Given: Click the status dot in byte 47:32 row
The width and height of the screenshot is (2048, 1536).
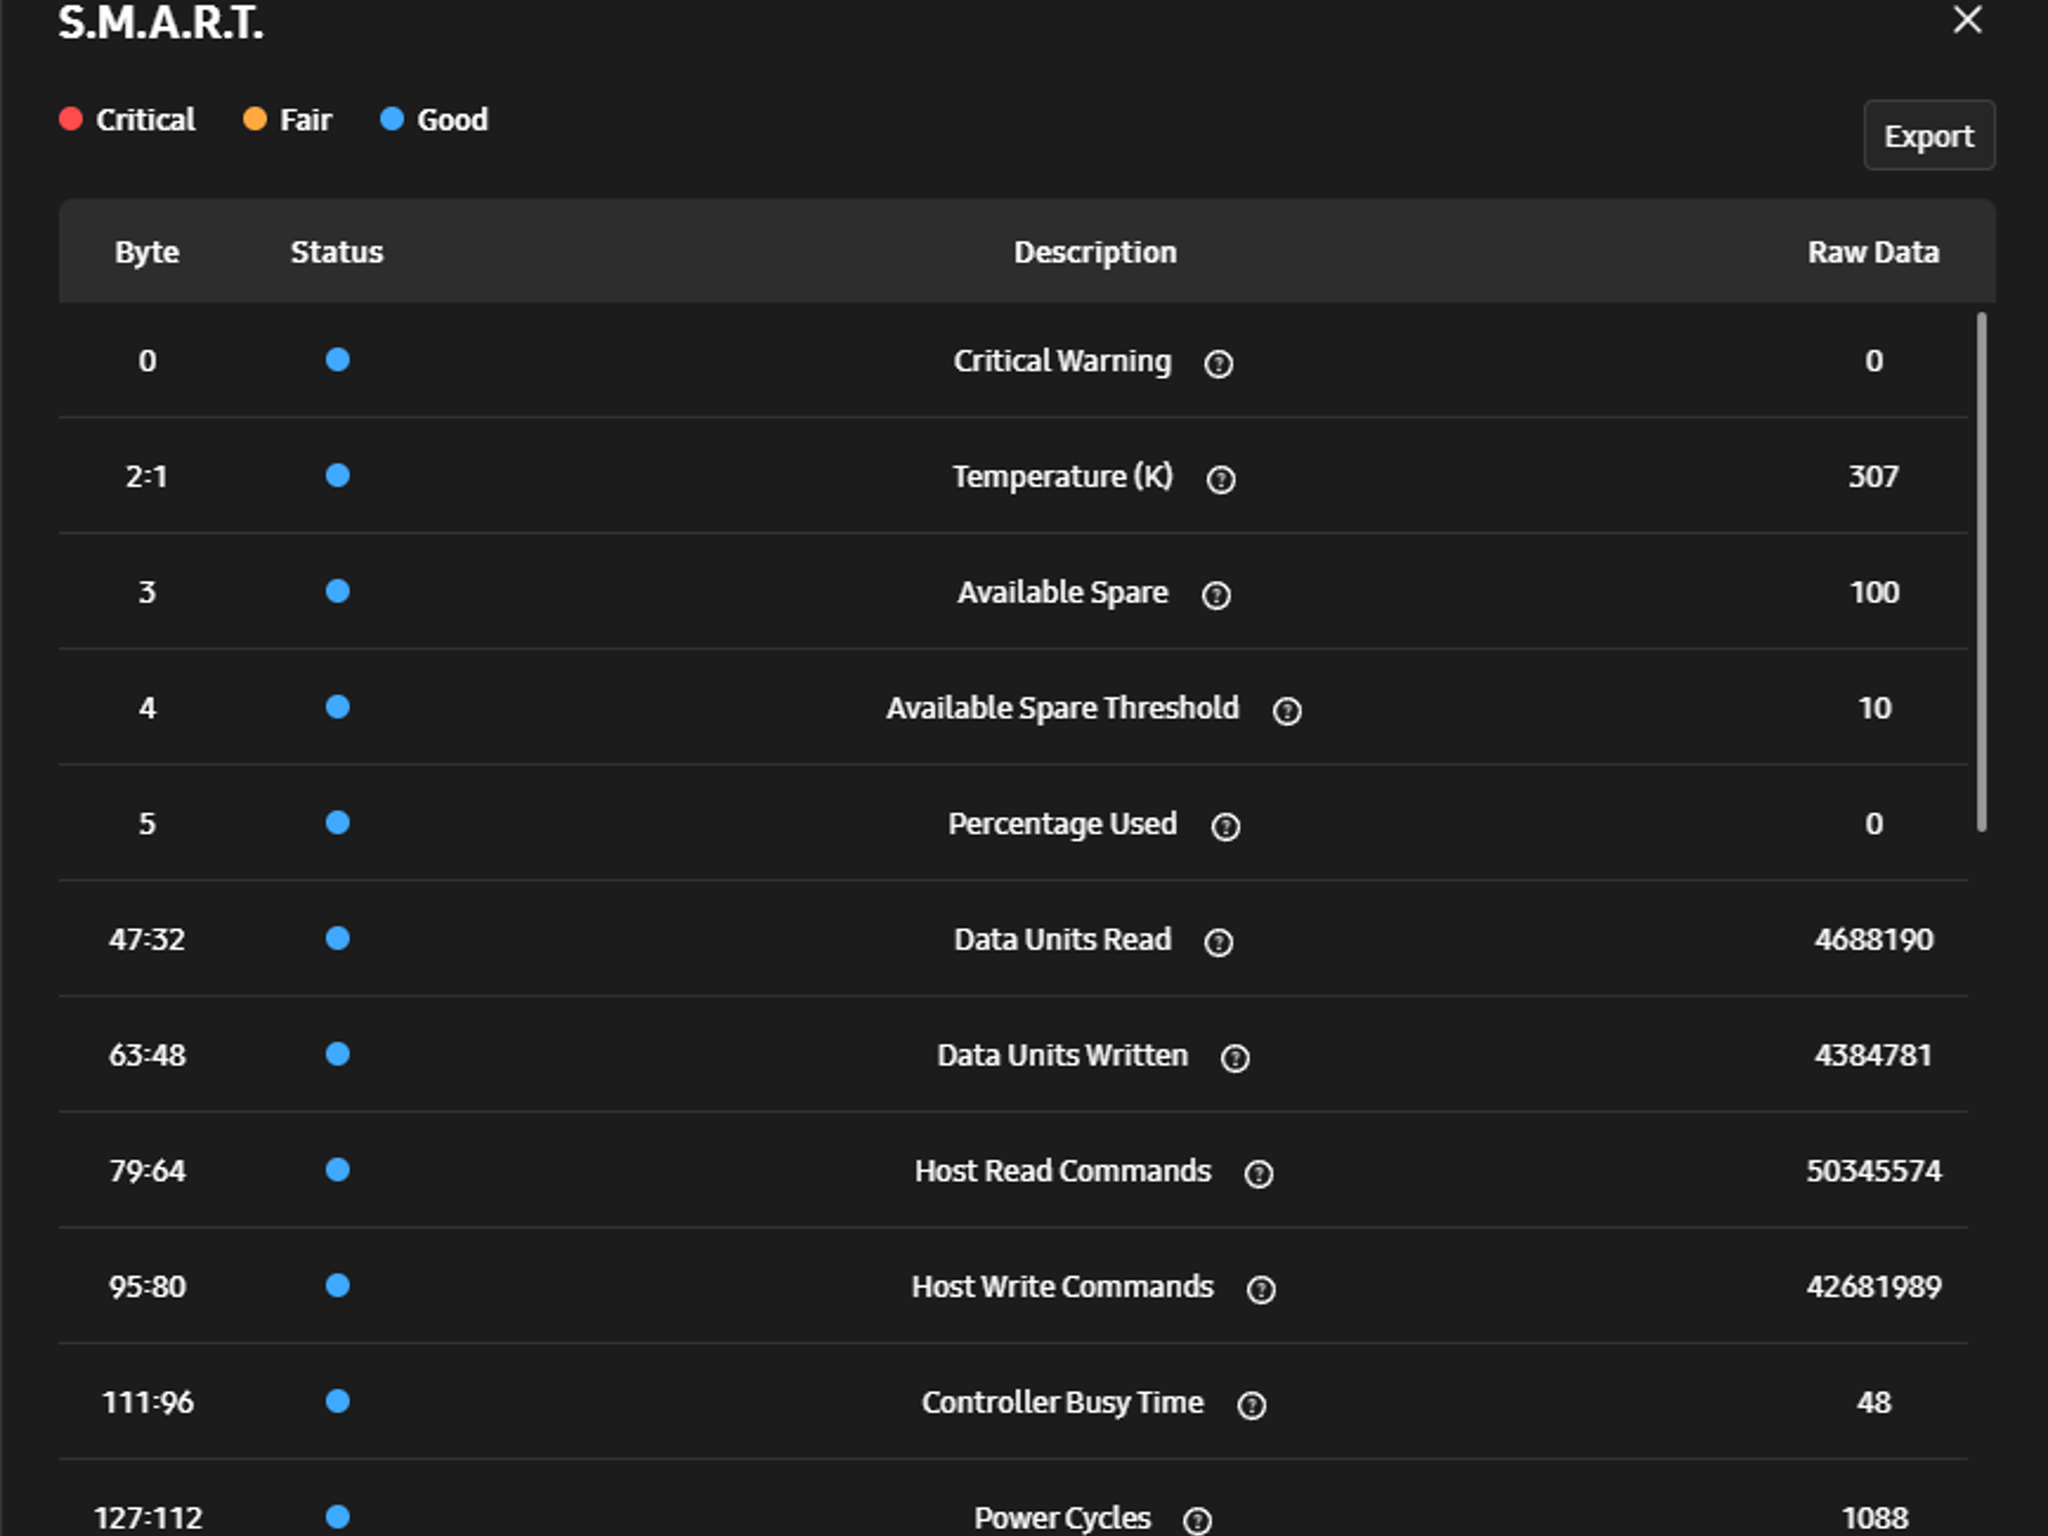Looking at the screenshot, I should point(338,938).
